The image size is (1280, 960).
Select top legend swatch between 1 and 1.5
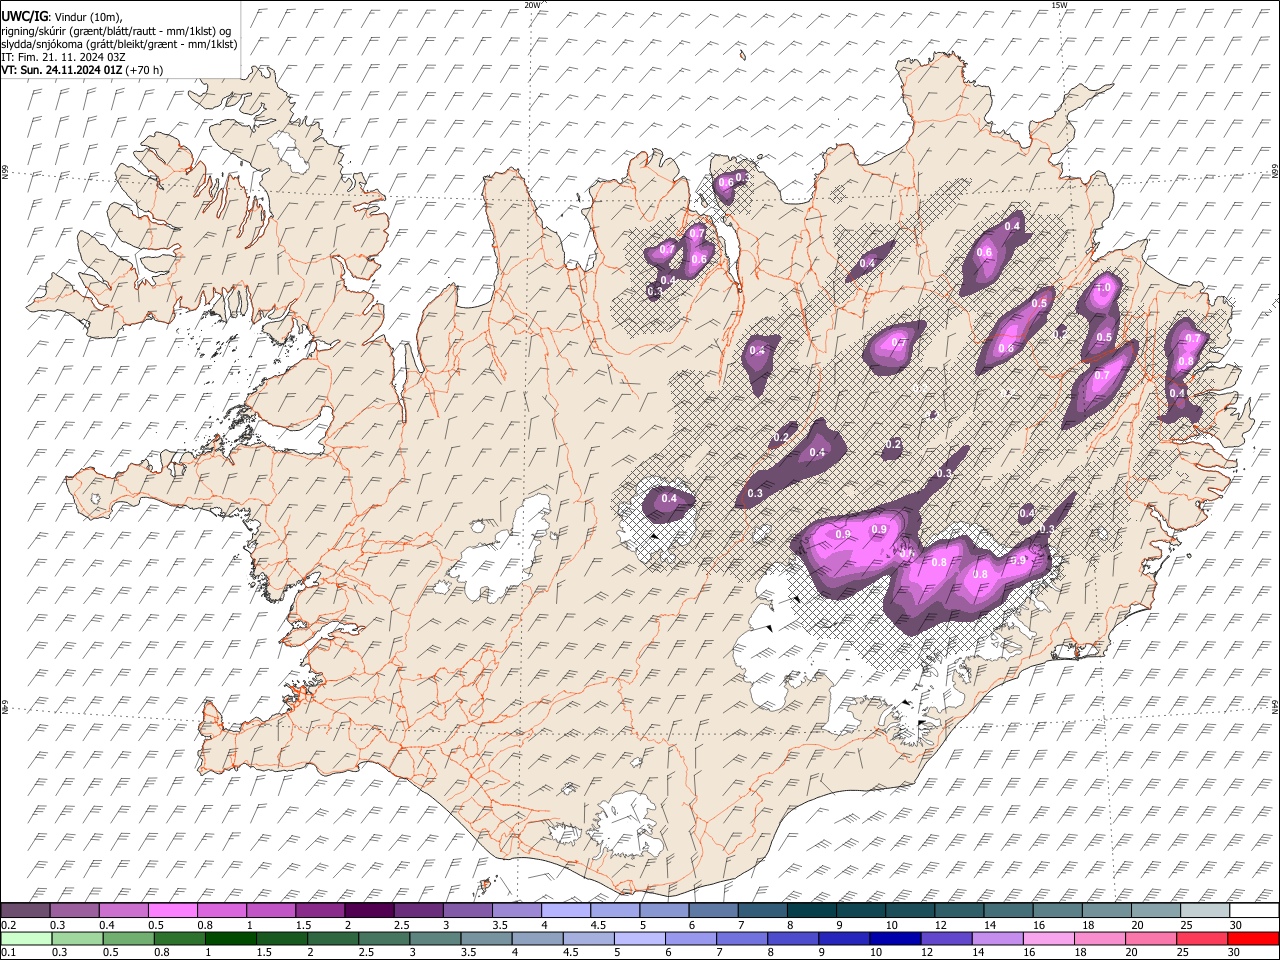click(270, 910)
